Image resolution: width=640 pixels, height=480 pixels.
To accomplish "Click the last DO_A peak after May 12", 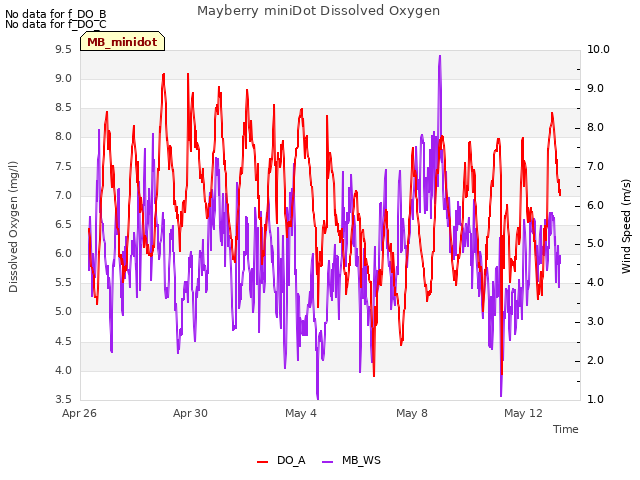I will click(x=552, y=113).
